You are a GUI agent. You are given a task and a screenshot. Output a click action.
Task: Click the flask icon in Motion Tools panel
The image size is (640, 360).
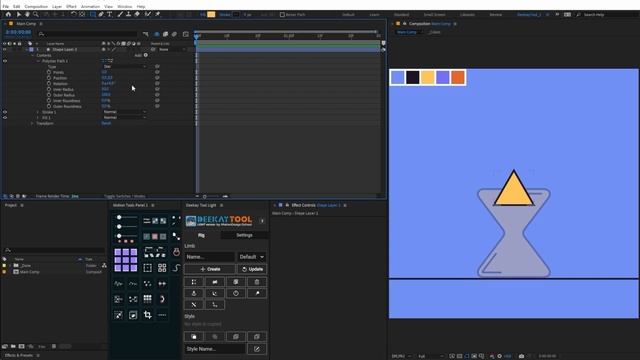176,252
